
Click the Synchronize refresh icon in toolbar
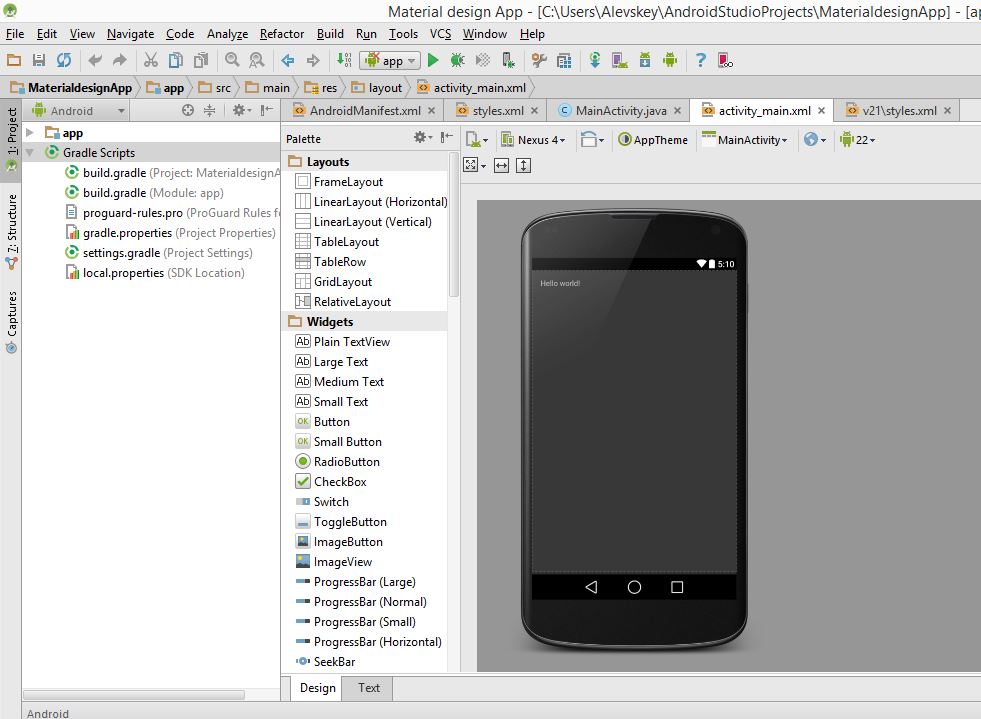64,61
